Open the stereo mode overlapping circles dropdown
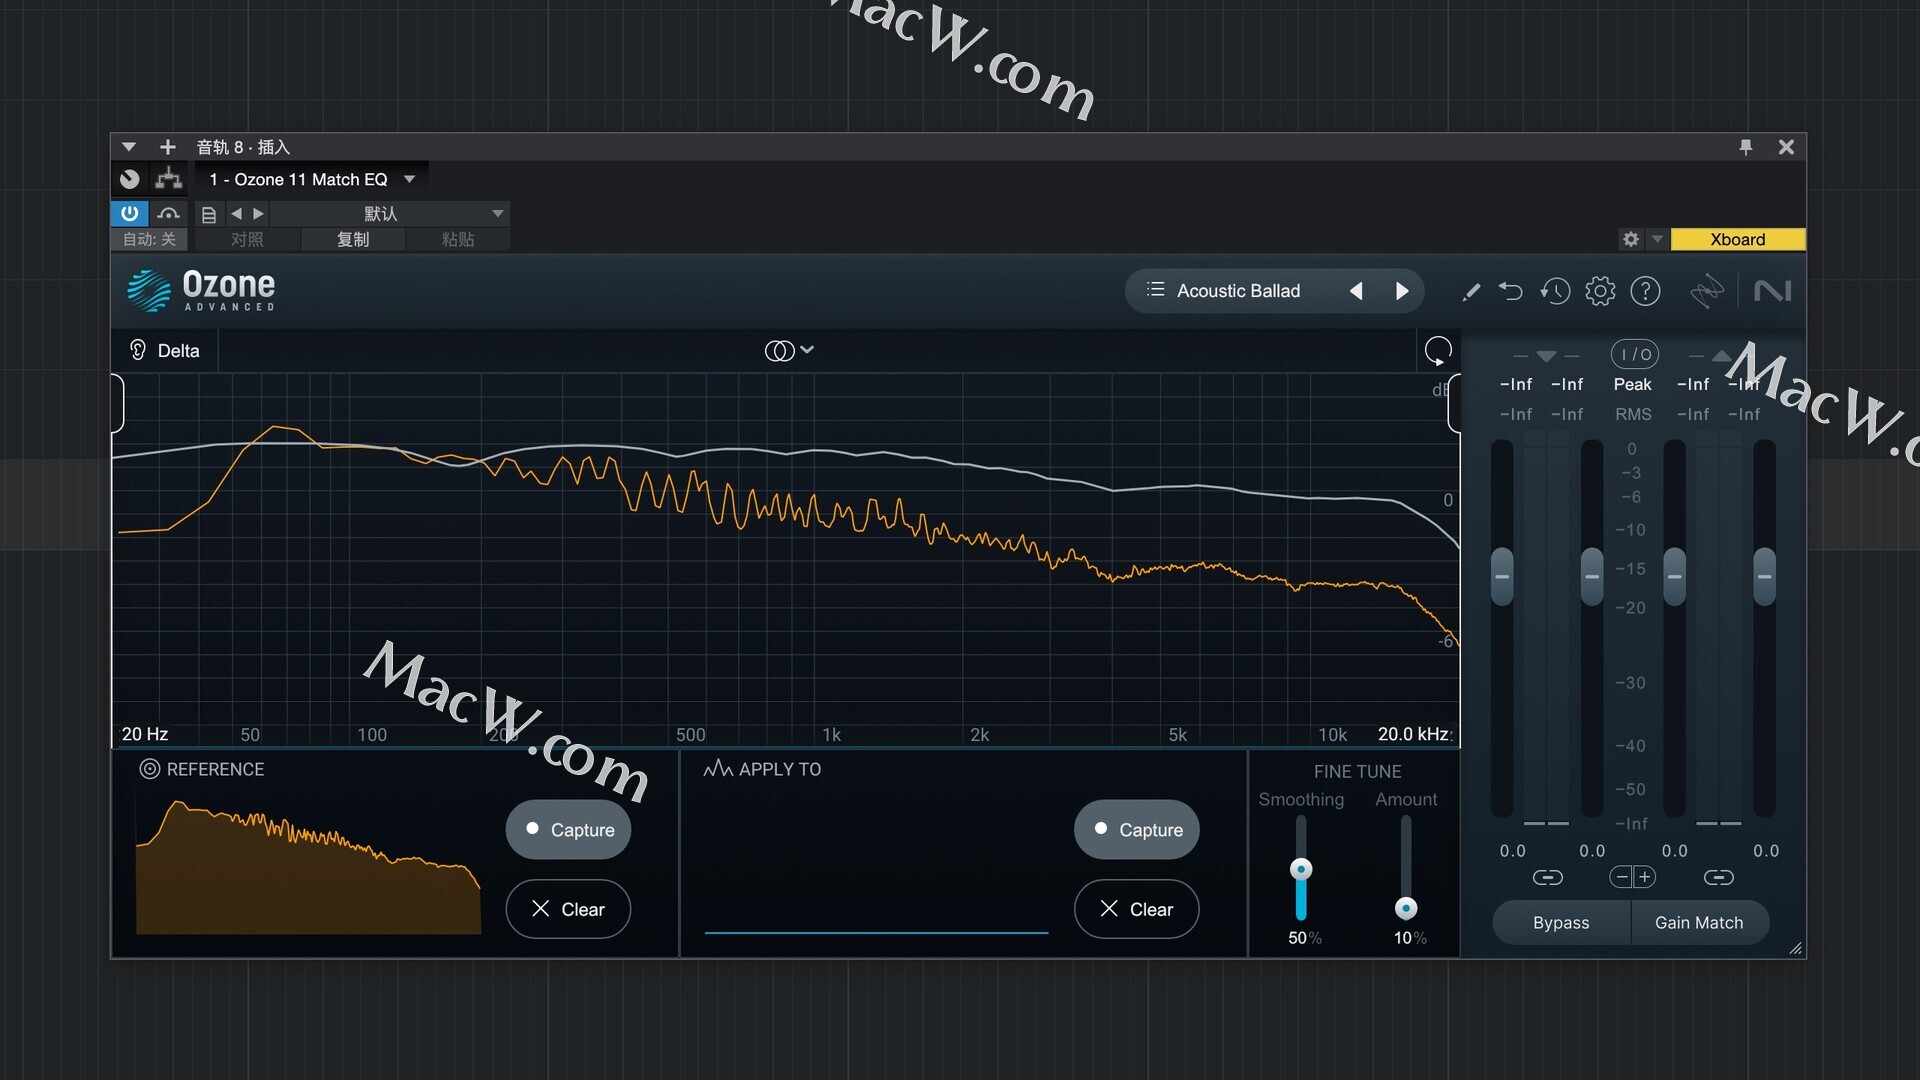 click(x=789, y=350)
